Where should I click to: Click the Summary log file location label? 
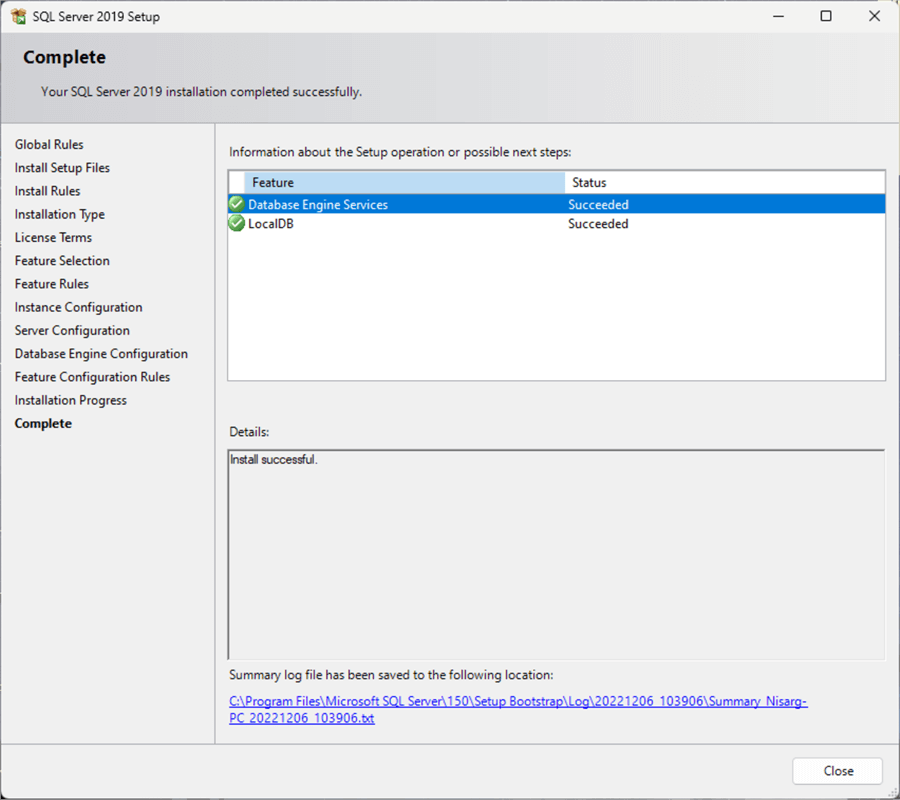coord(391,675)
